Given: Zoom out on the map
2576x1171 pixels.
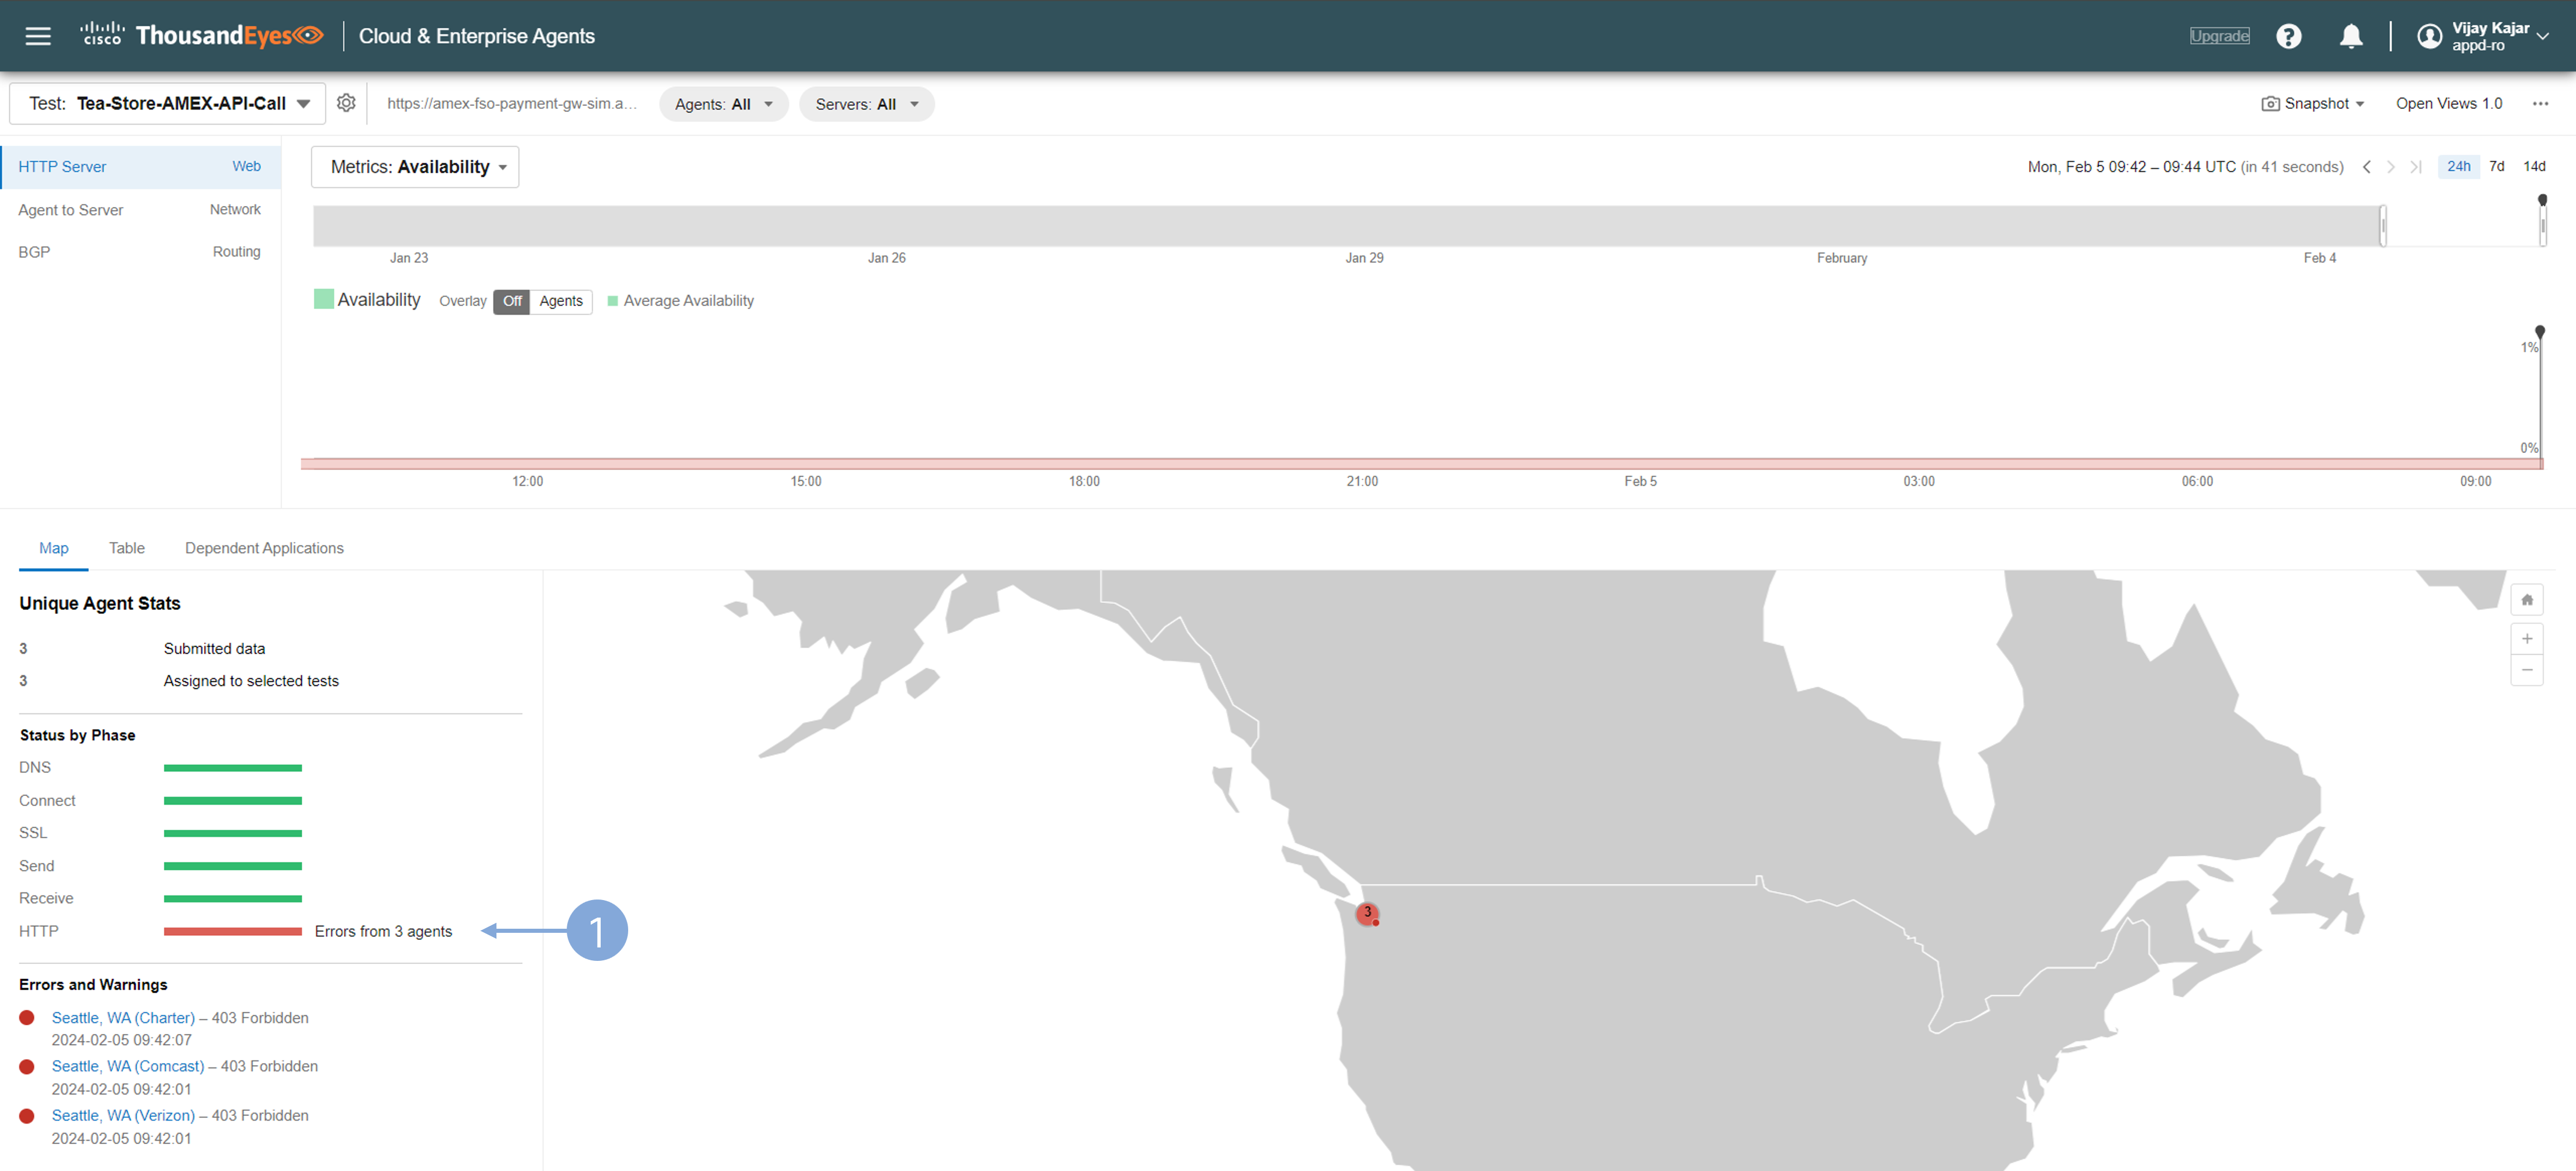Looking at the screenshot, I should (2526, 670).
